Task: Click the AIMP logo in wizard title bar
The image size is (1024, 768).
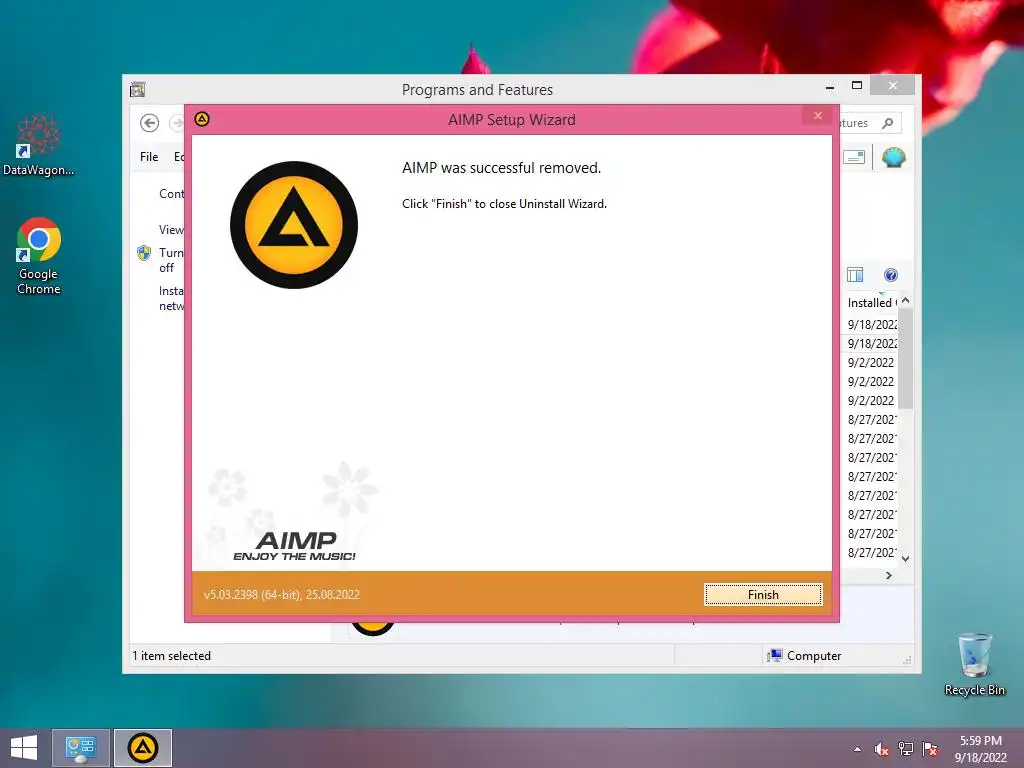Action: pyautogui.click(x=202, y=119)
